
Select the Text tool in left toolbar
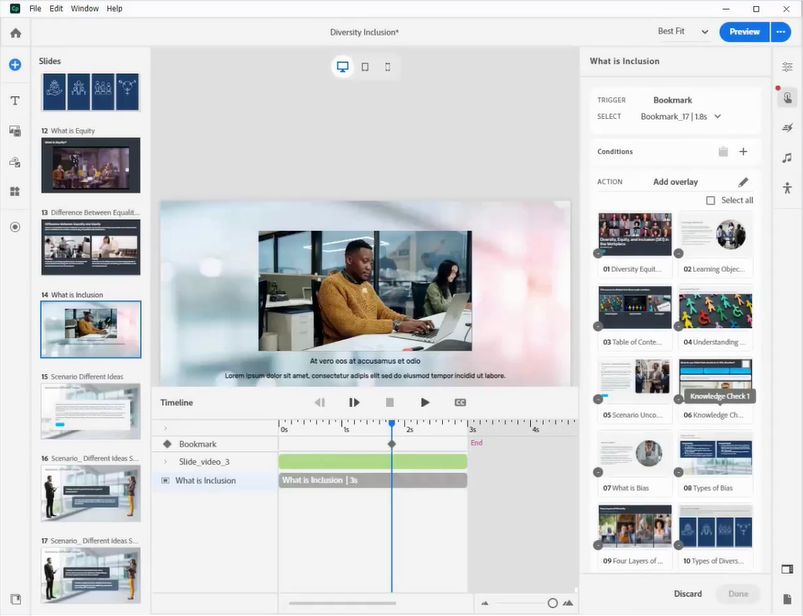click(x=15, y=100)
